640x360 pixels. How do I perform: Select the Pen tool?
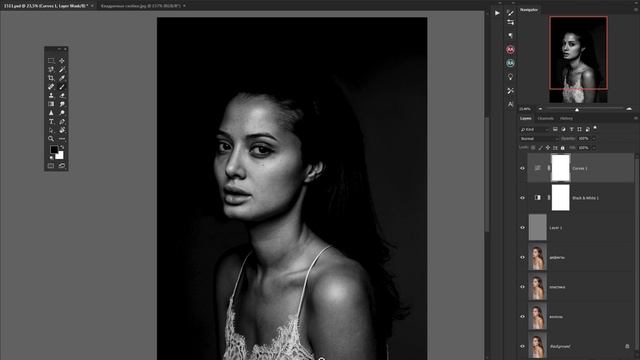tap(62, 122)
